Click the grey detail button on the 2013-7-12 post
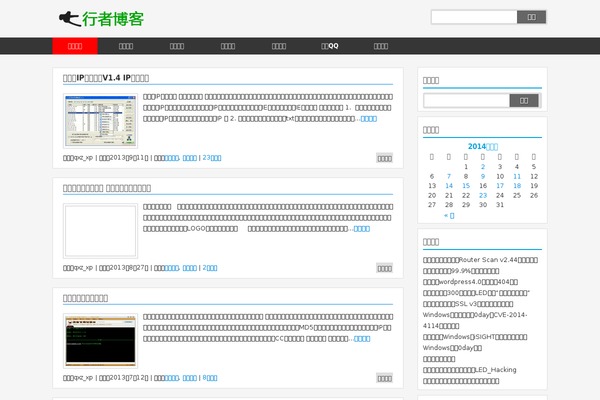Image resolution: width=600 pixels, height=400 pixels. pyautogui.click(x=384, y=378)
